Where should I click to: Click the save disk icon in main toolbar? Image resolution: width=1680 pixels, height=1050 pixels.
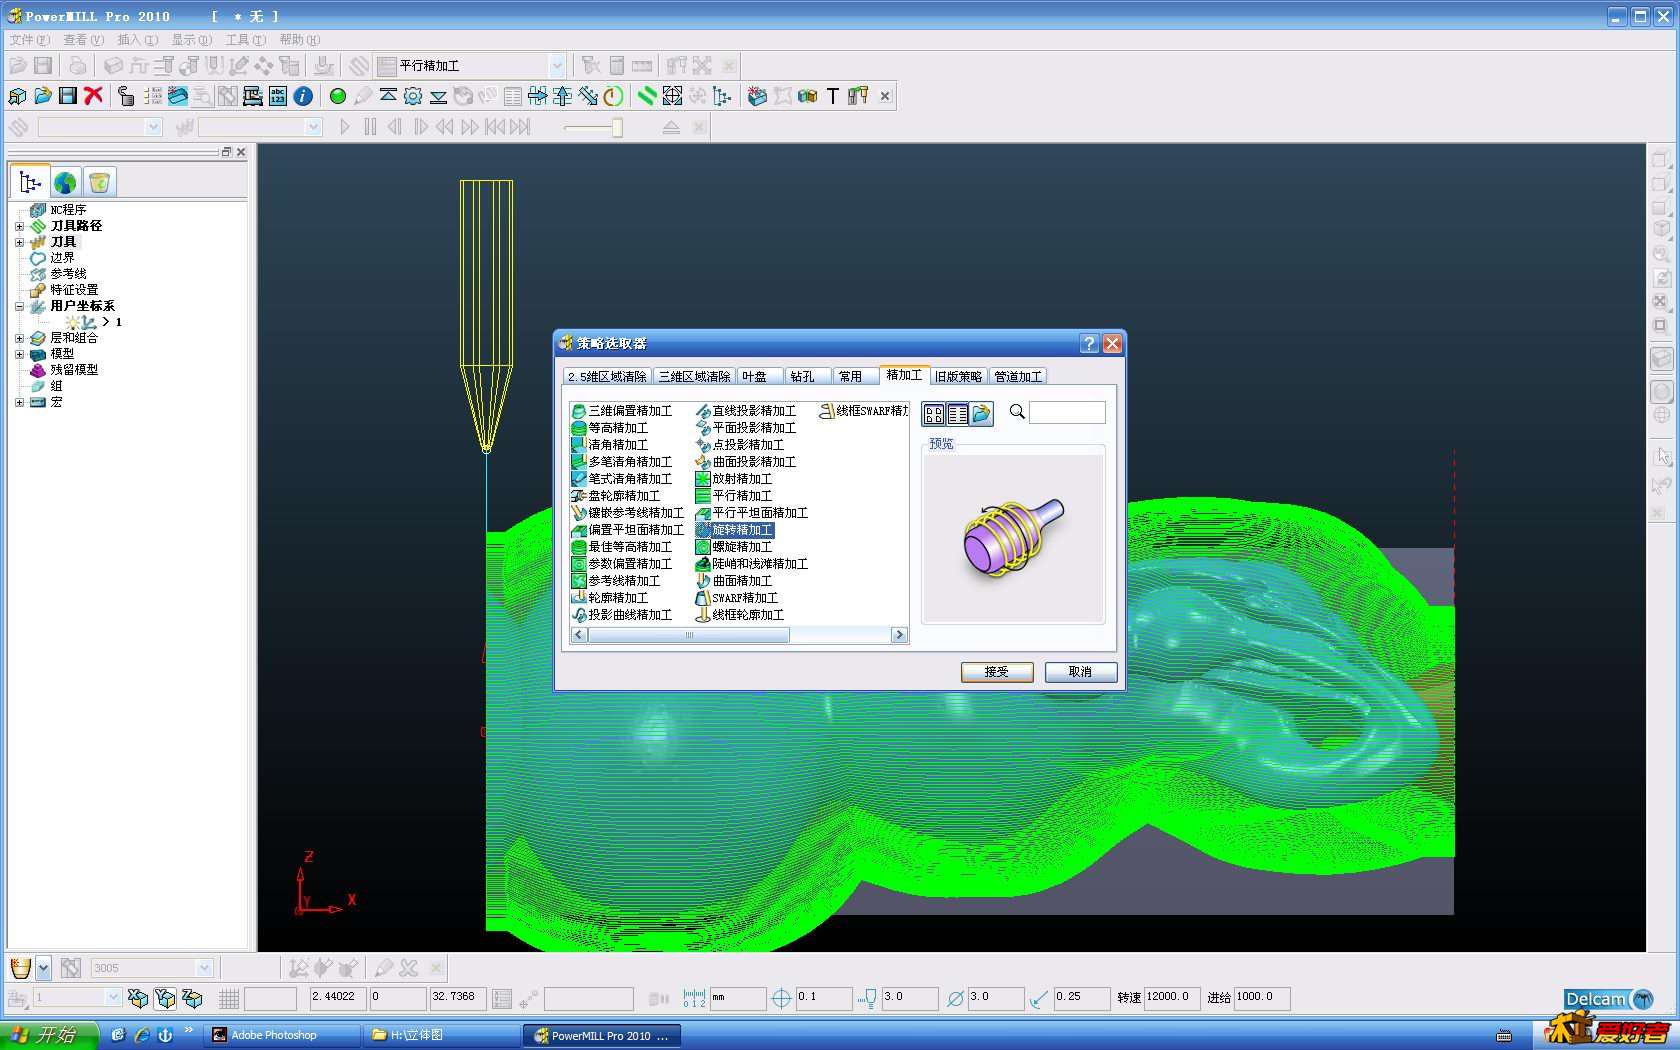[68, 96]
